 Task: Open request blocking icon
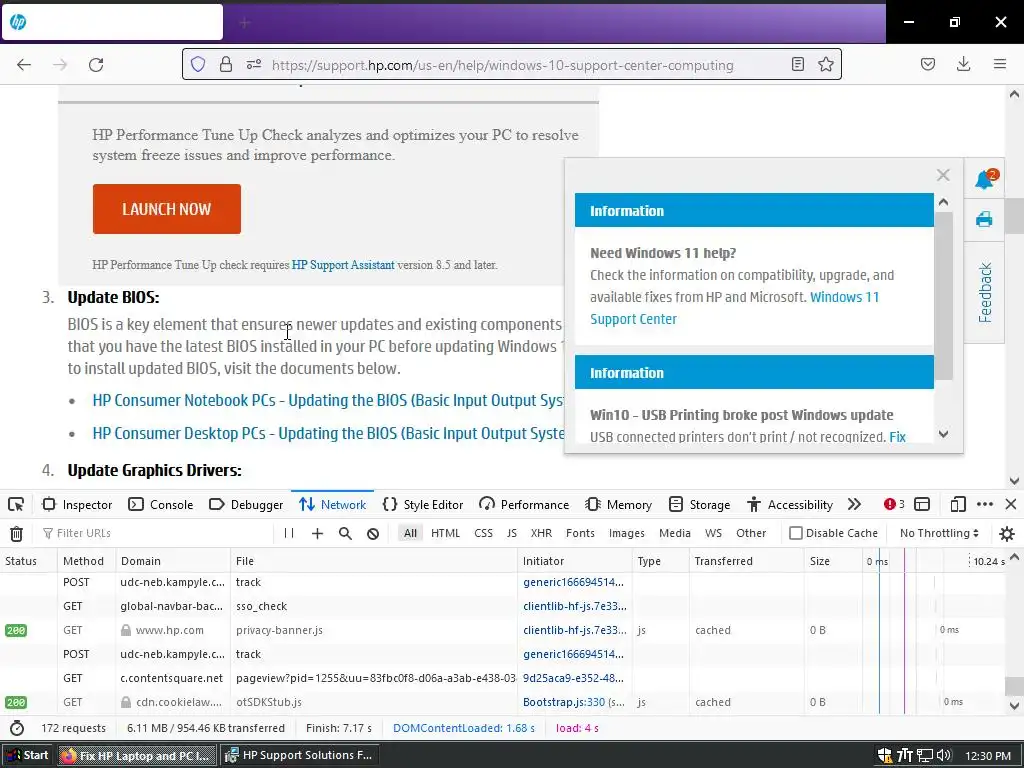[x=373, y=534]
